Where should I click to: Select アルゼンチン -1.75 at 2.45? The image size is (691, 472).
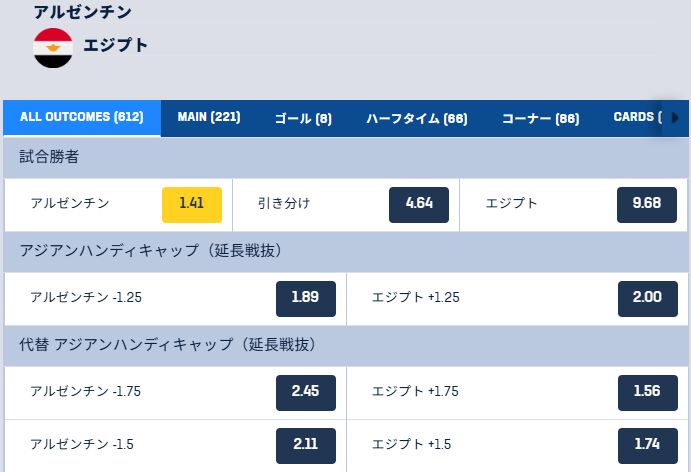tap(306, 393)
